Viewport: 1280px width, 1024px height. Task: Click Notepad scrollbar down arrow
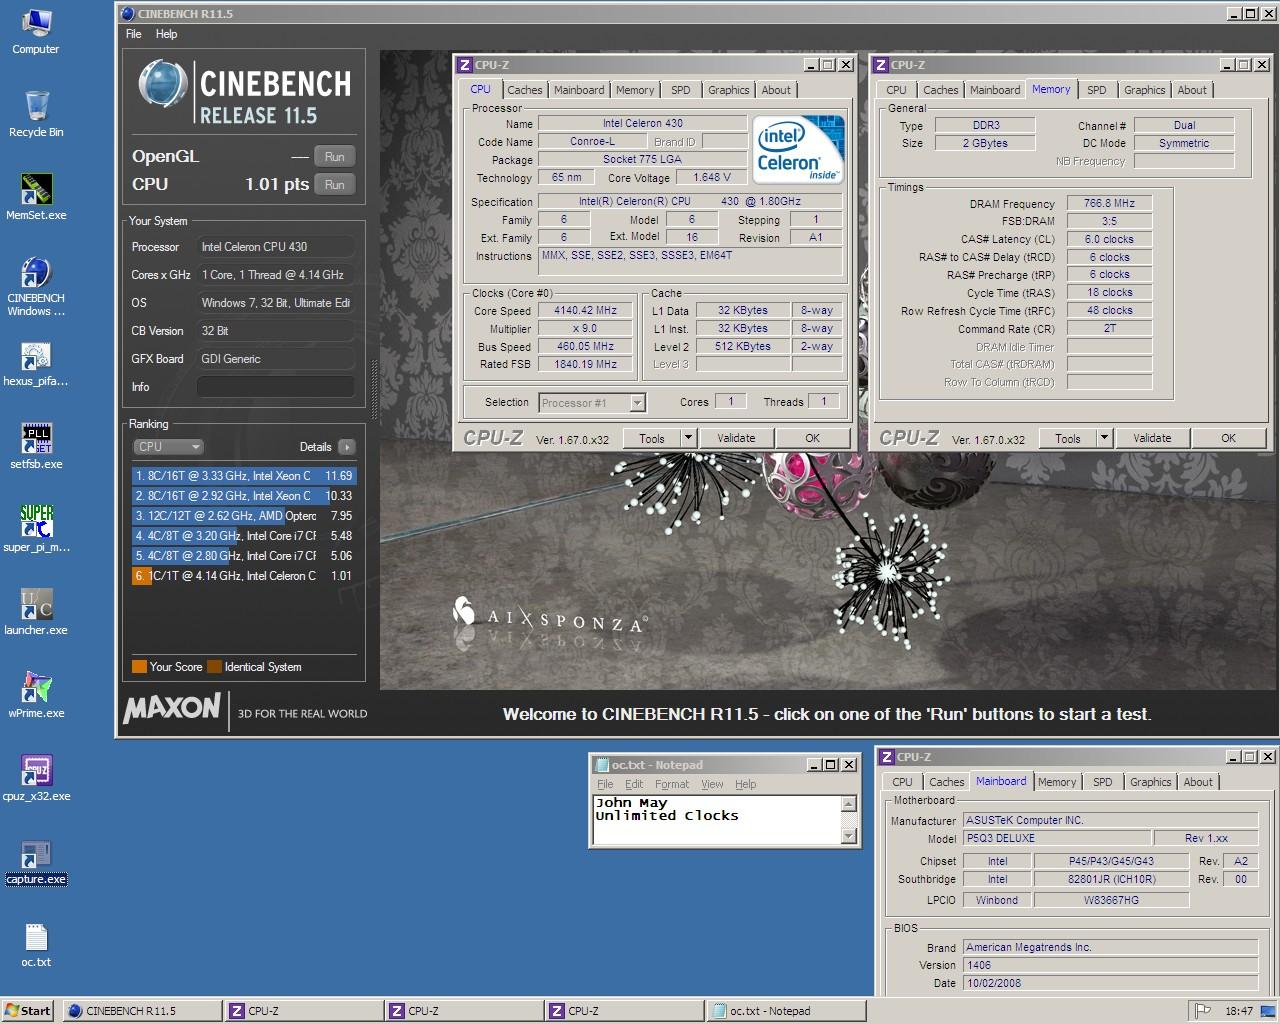(849, 836)
